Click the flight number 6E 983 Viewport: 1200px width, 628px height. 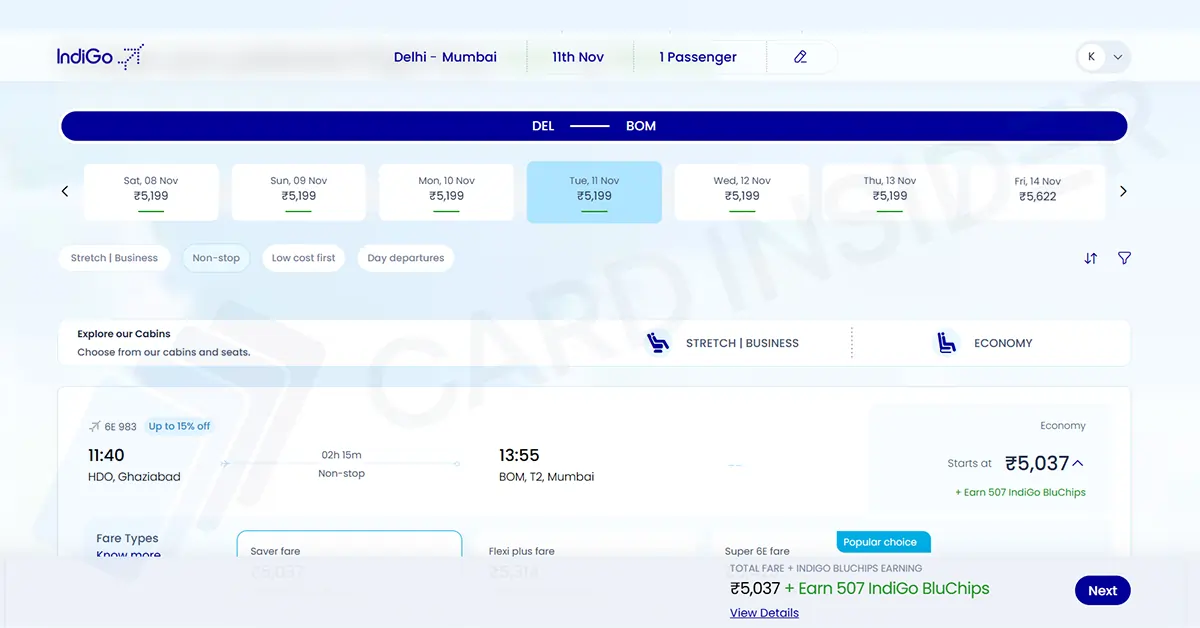(x=120, y=426)
